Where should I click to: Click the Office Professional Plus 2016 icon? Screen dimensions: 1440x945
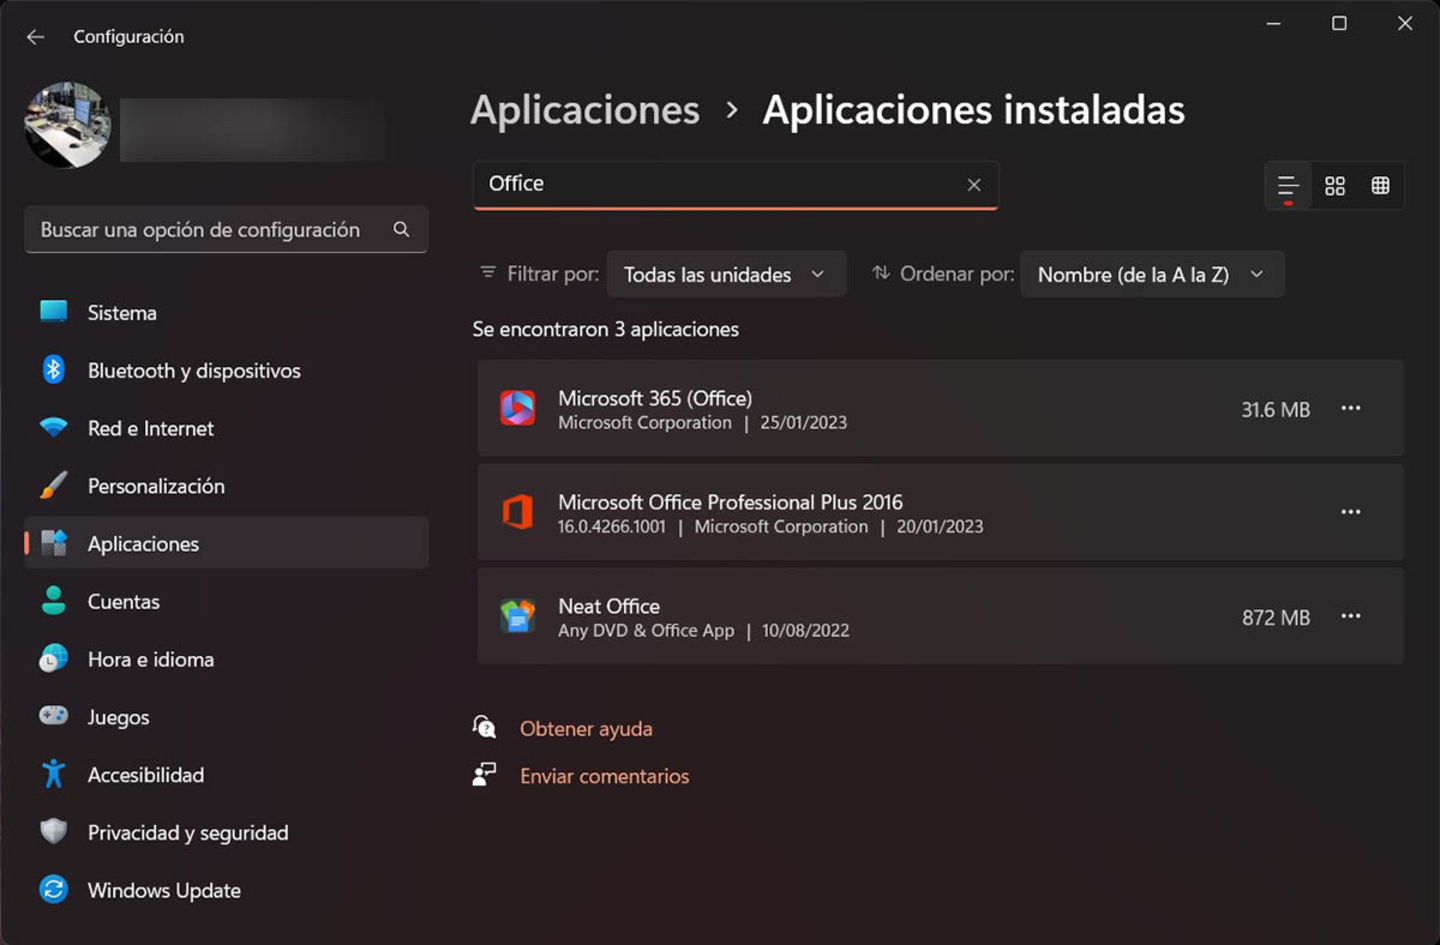tap(518, 512)
